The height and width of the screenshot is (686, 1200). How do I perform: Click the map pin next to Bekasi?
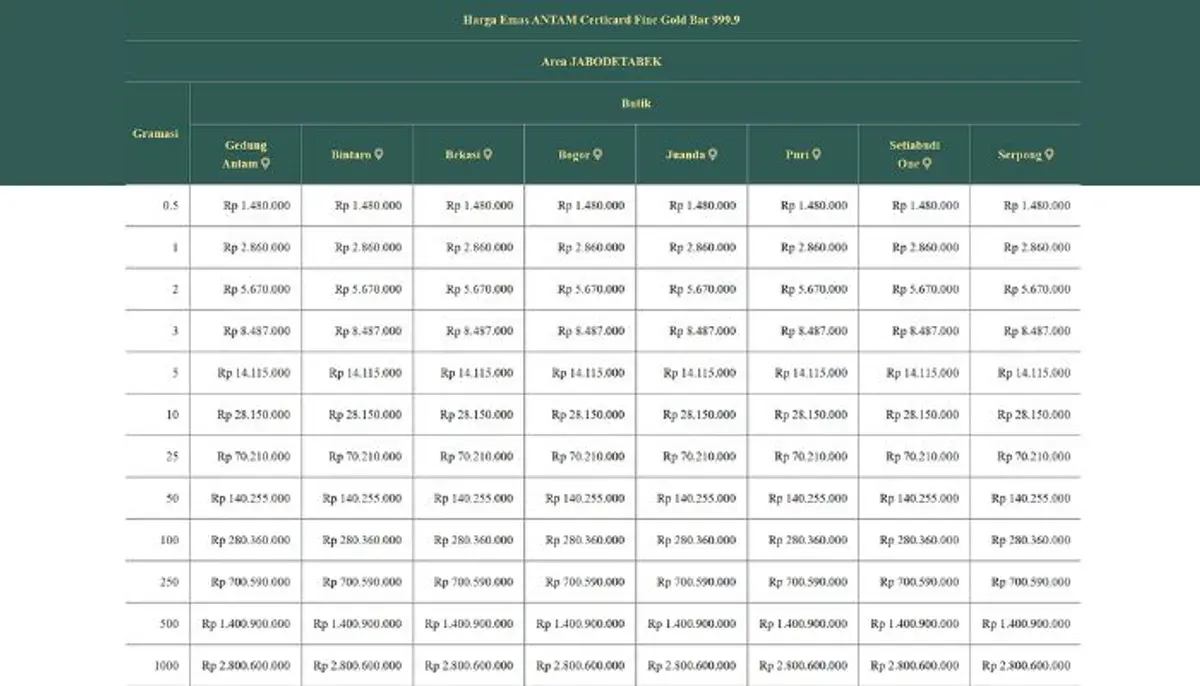click(x=487, y=155)
